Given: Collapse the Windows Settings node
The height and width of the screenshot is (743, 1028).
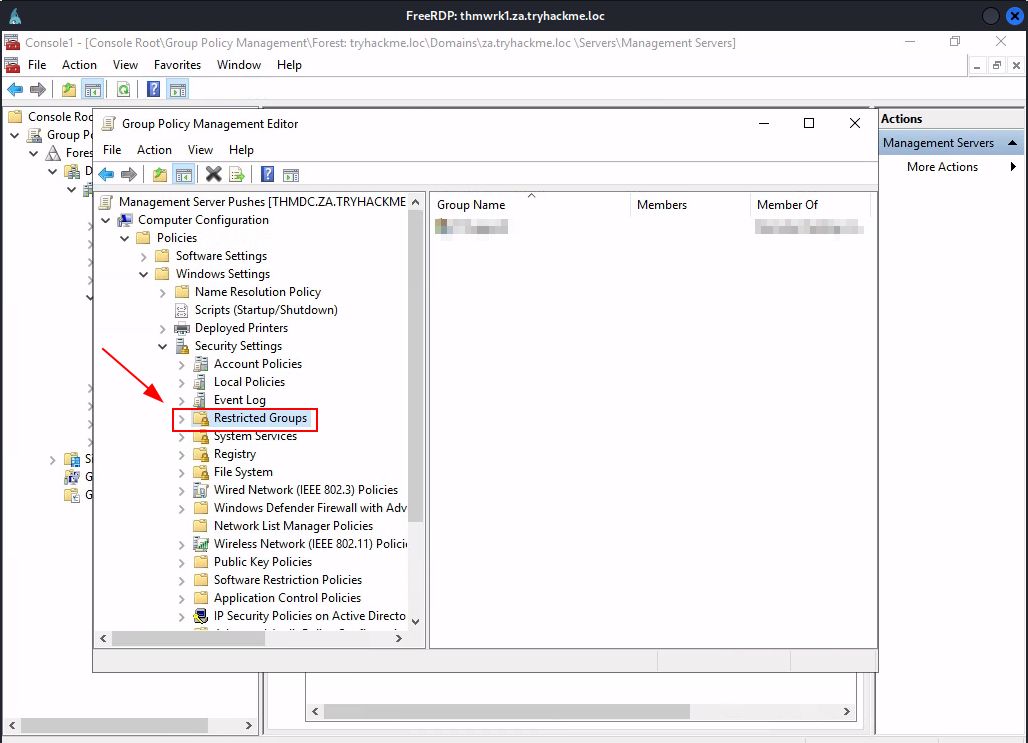Looking at the screenshot, I should click(144, 274).
